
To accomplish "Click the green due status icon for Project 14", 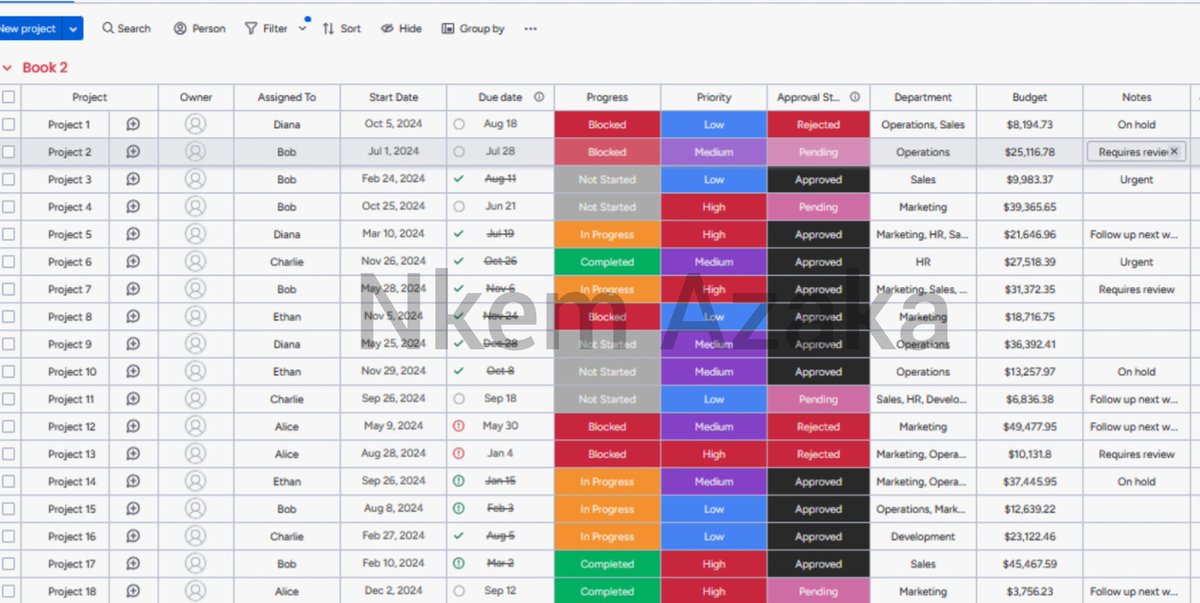I will (459, 480).
